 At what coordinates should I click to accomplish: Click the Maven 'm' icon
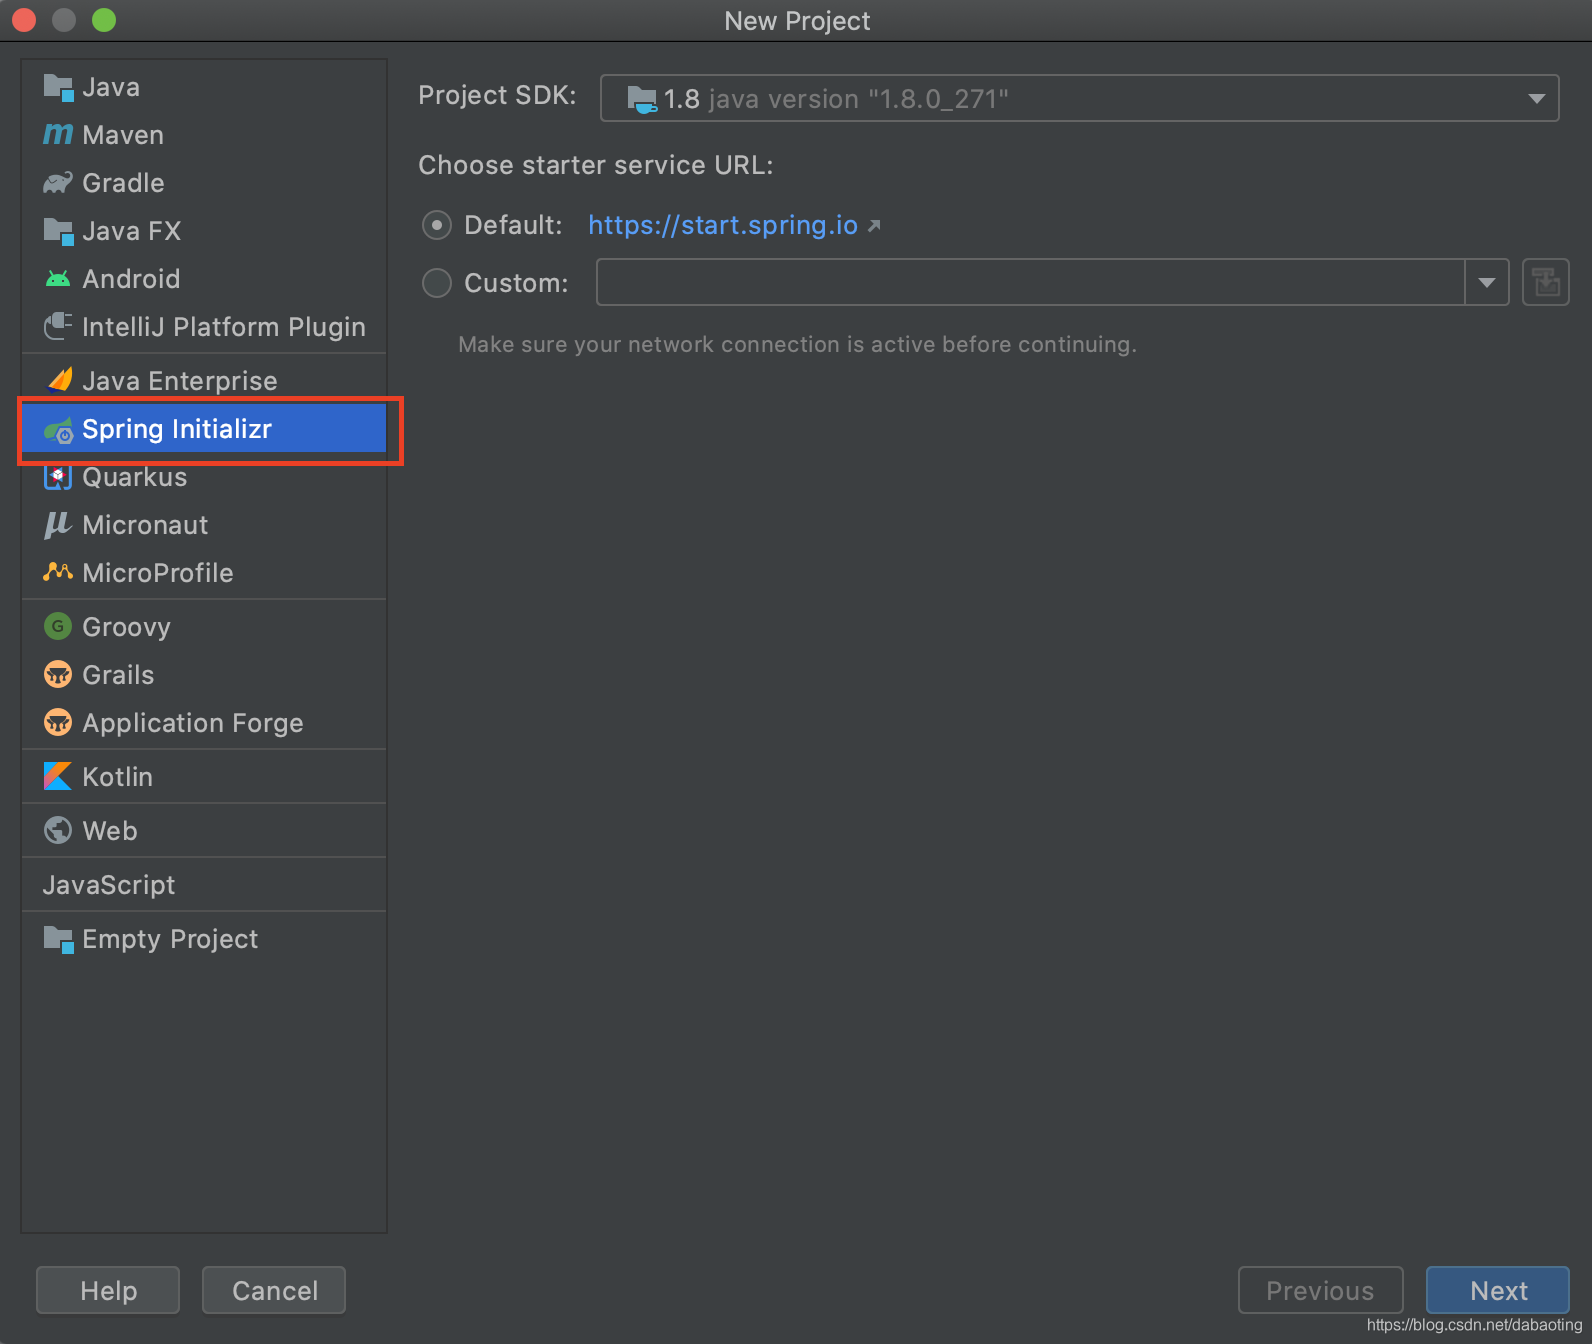click(x=58, y=134)
